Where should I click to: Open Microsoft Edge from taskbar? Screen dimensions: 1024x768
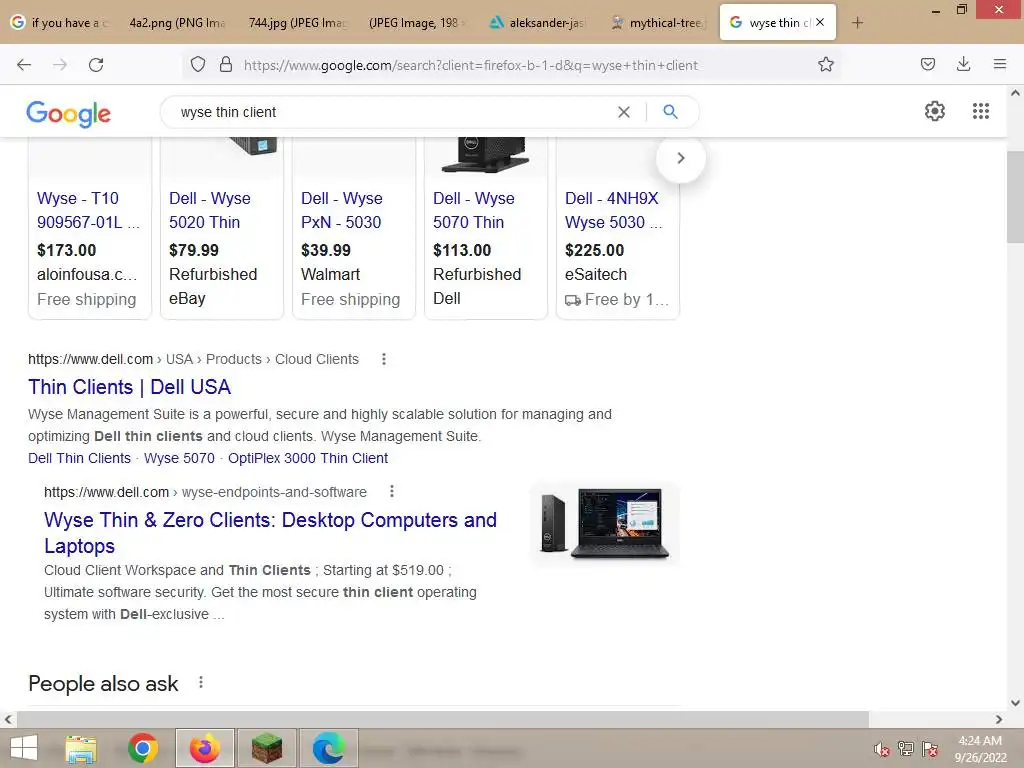[328, 748]
